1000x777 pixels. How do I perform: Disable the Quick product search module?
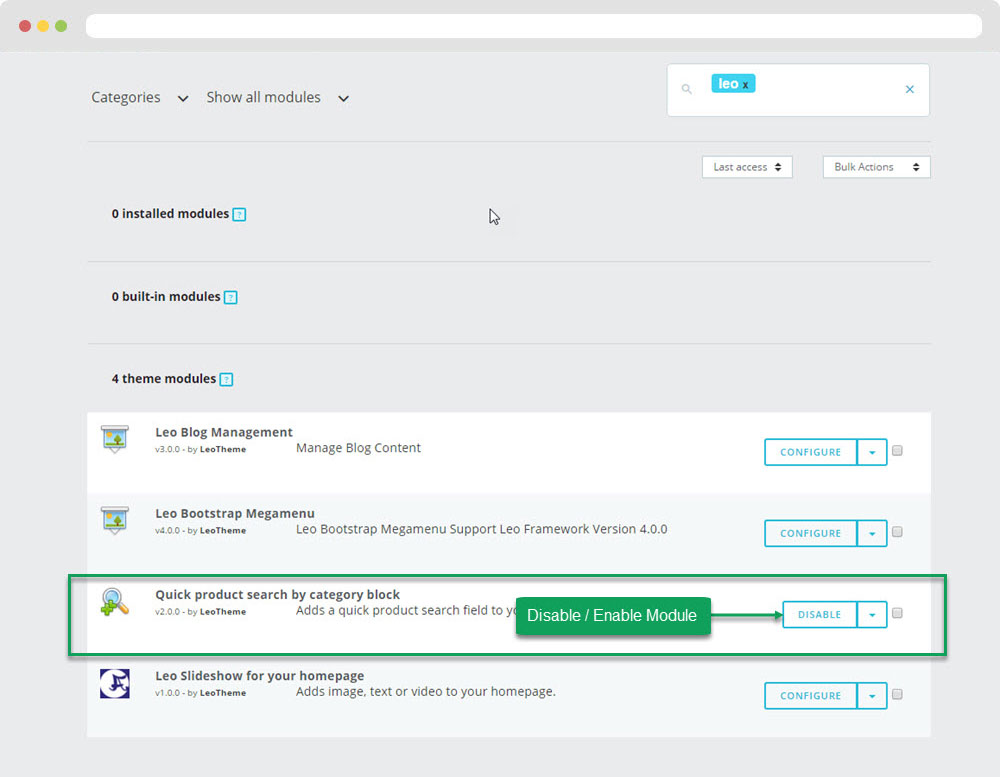coord(820,615)
